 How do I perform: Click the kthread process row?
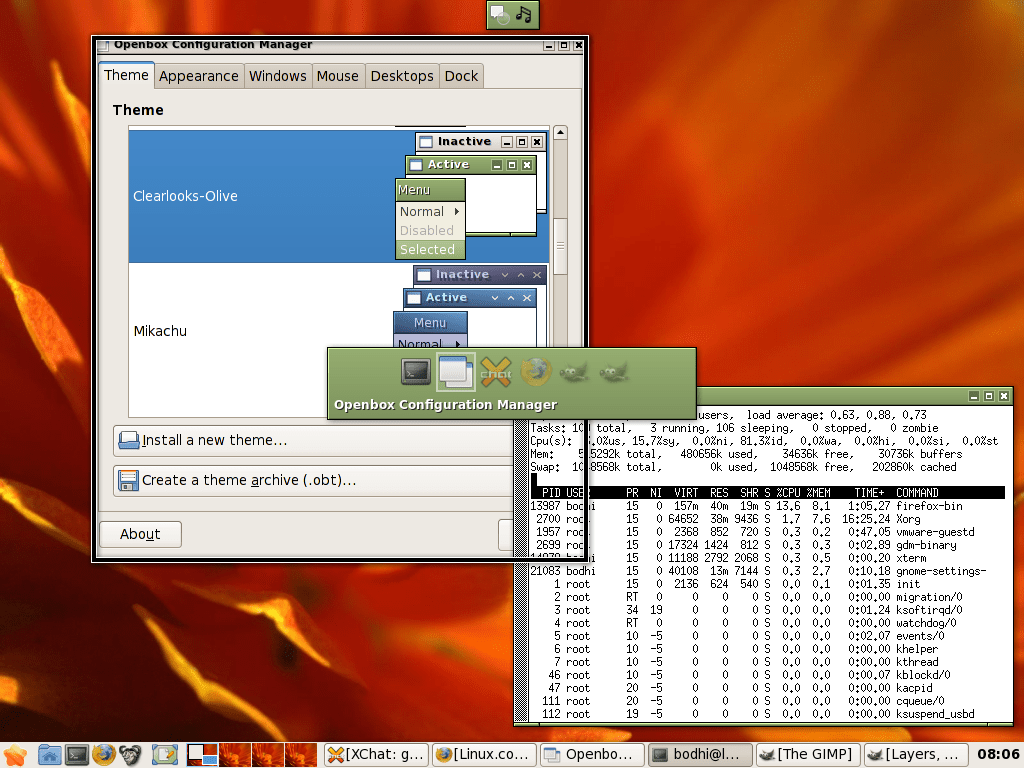[x=767, y=662]
